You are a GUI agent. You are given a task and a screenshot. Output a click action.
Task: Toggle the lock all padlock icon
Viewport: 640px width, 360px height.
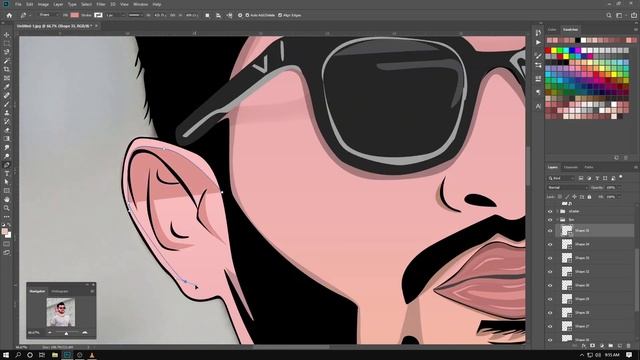tap(589, 197)
